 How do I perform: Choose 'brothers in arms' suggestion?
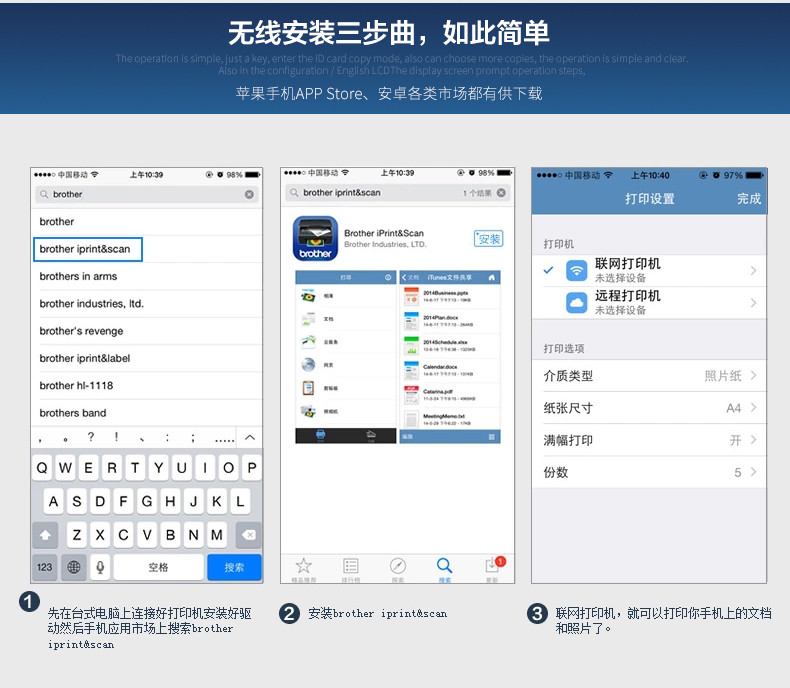click(x=147, y=277)
